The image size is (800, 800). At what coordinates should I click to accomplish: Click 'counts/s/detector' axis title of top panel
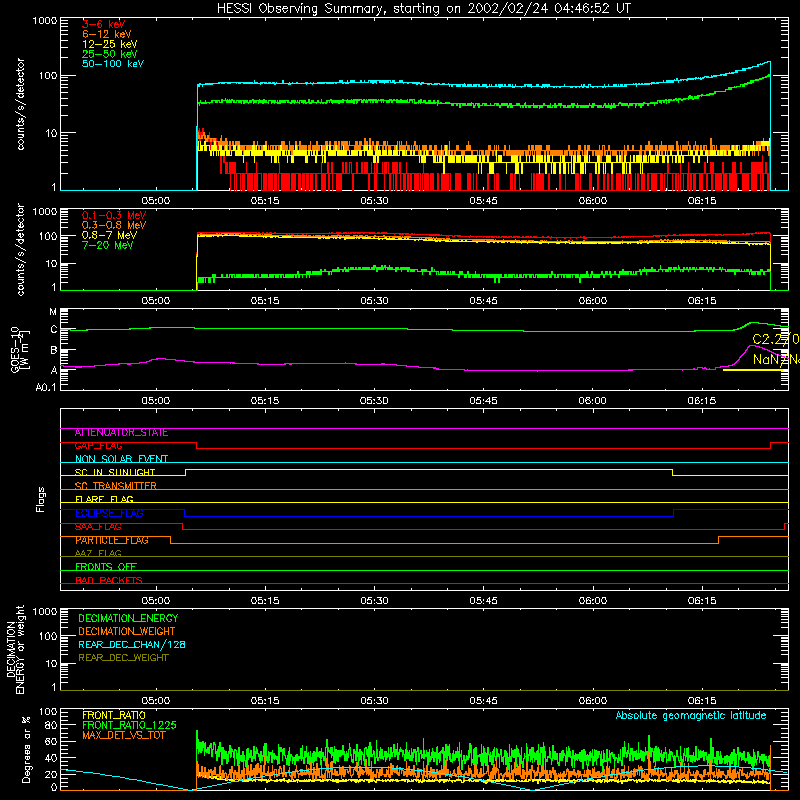tap(20, 104)
